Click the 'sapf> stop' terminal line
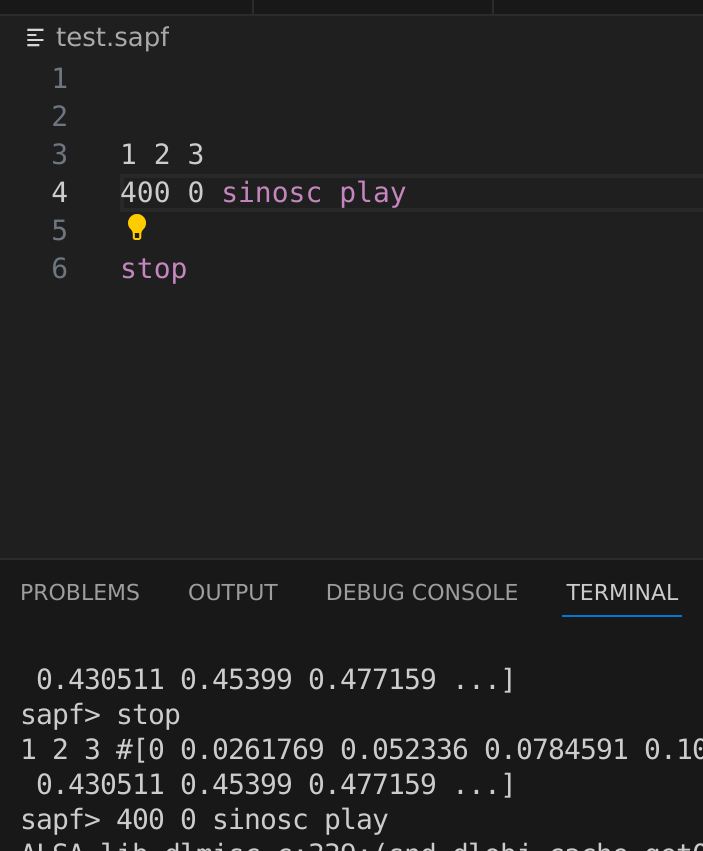Screen dimensions: 703x851 click(x=100, y=715)
